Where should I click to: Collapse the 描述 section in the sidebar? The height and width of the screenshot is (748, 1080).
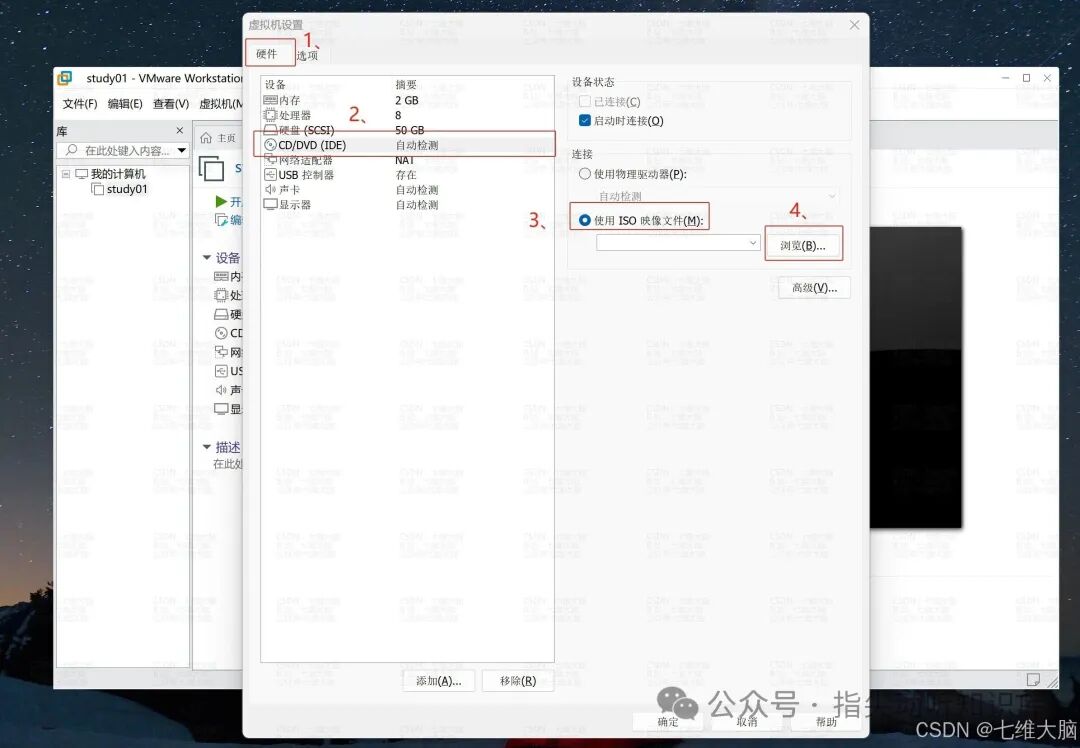point(207,447)
